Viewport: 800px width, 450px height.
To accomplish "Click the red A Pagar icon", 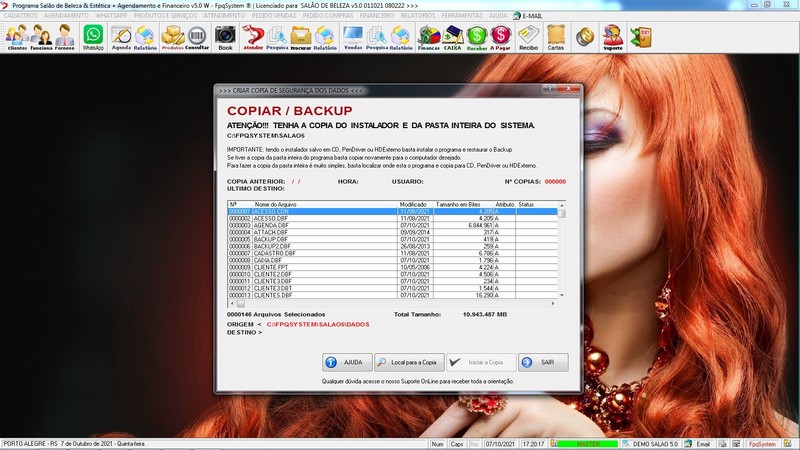I will coord(501,37).
